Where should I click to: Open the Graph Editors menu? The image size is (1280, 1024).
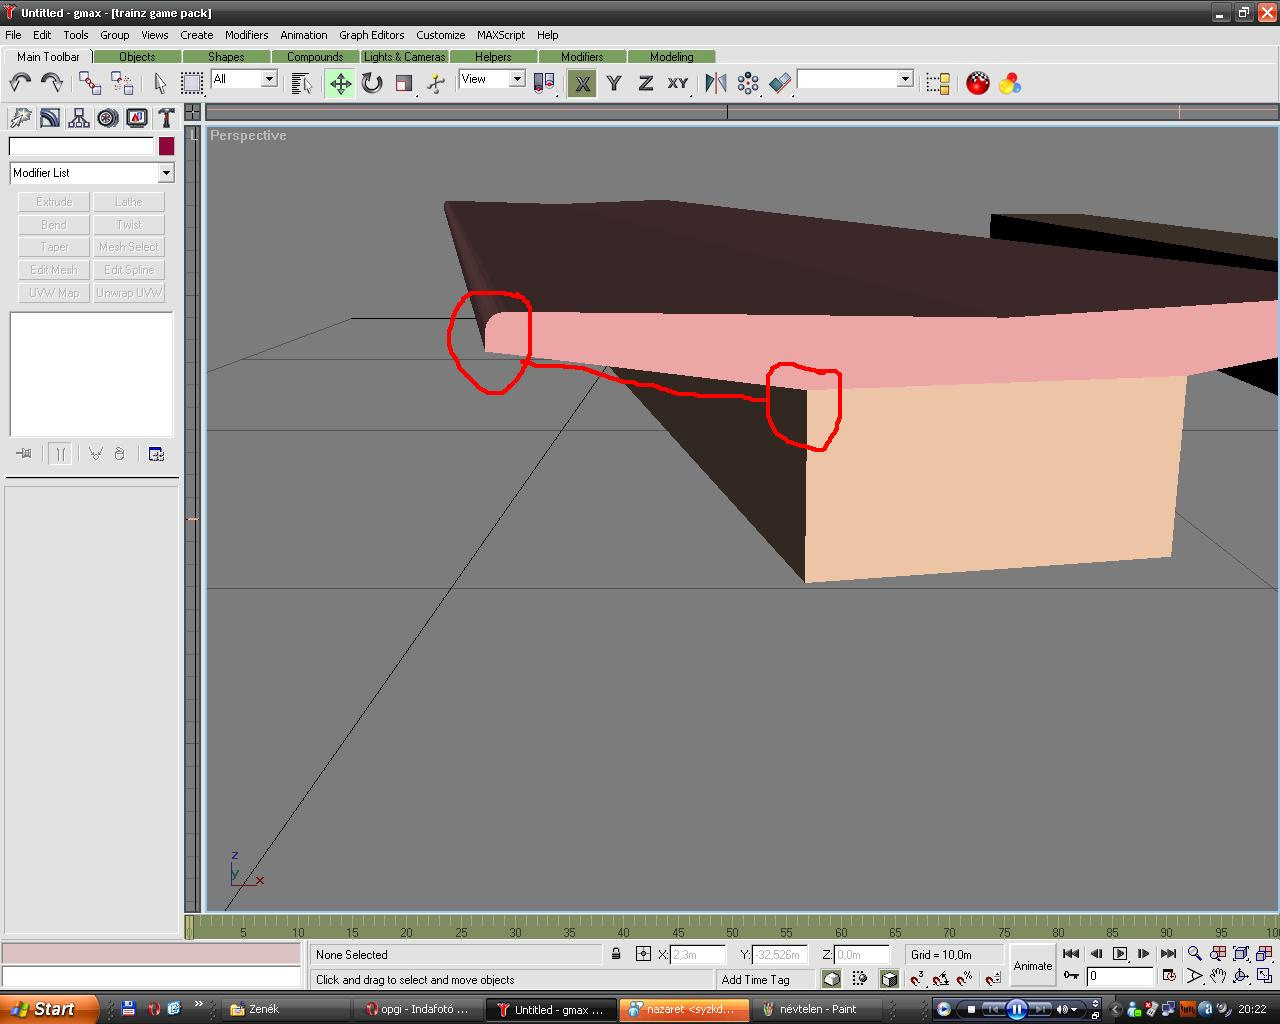pos(372,35)
